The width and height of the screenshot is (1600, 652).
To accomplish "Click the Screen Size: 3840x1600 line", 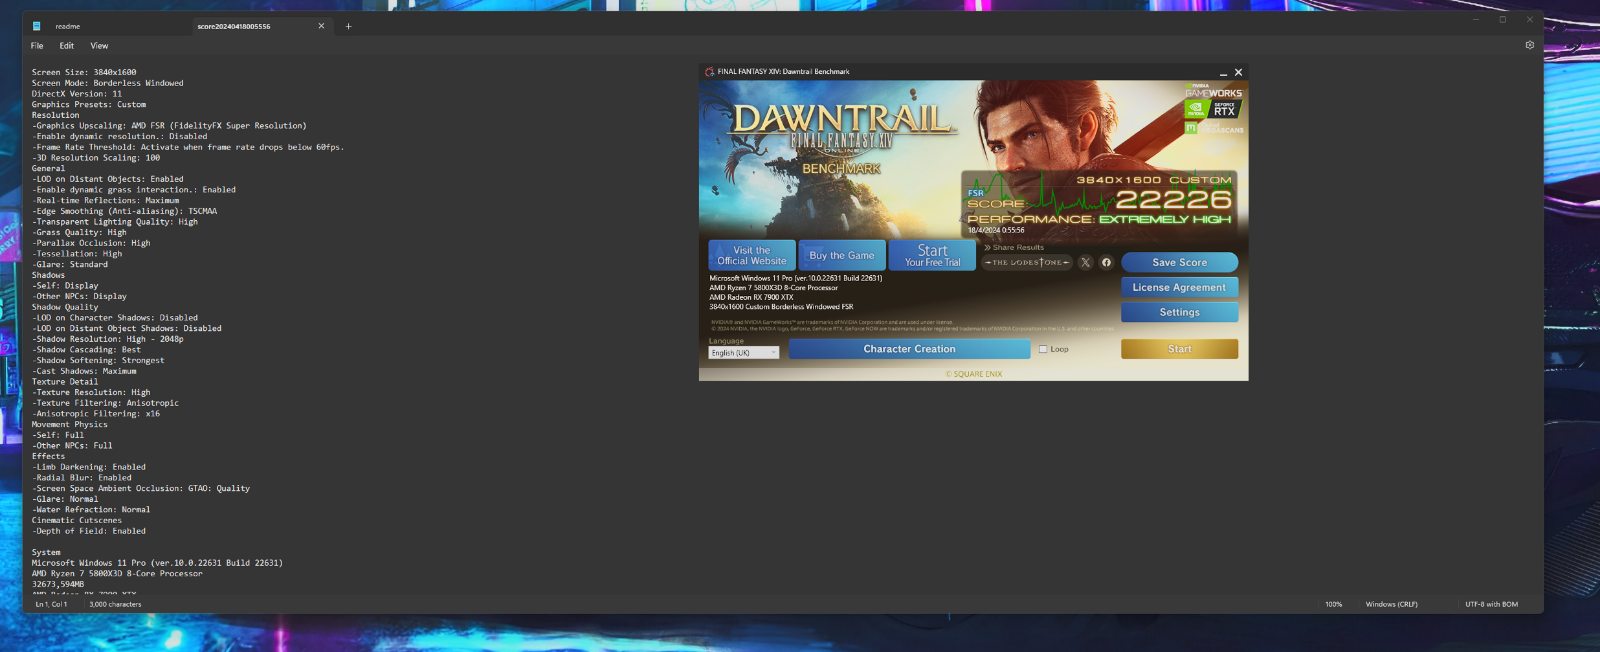I will click(84, 72).
